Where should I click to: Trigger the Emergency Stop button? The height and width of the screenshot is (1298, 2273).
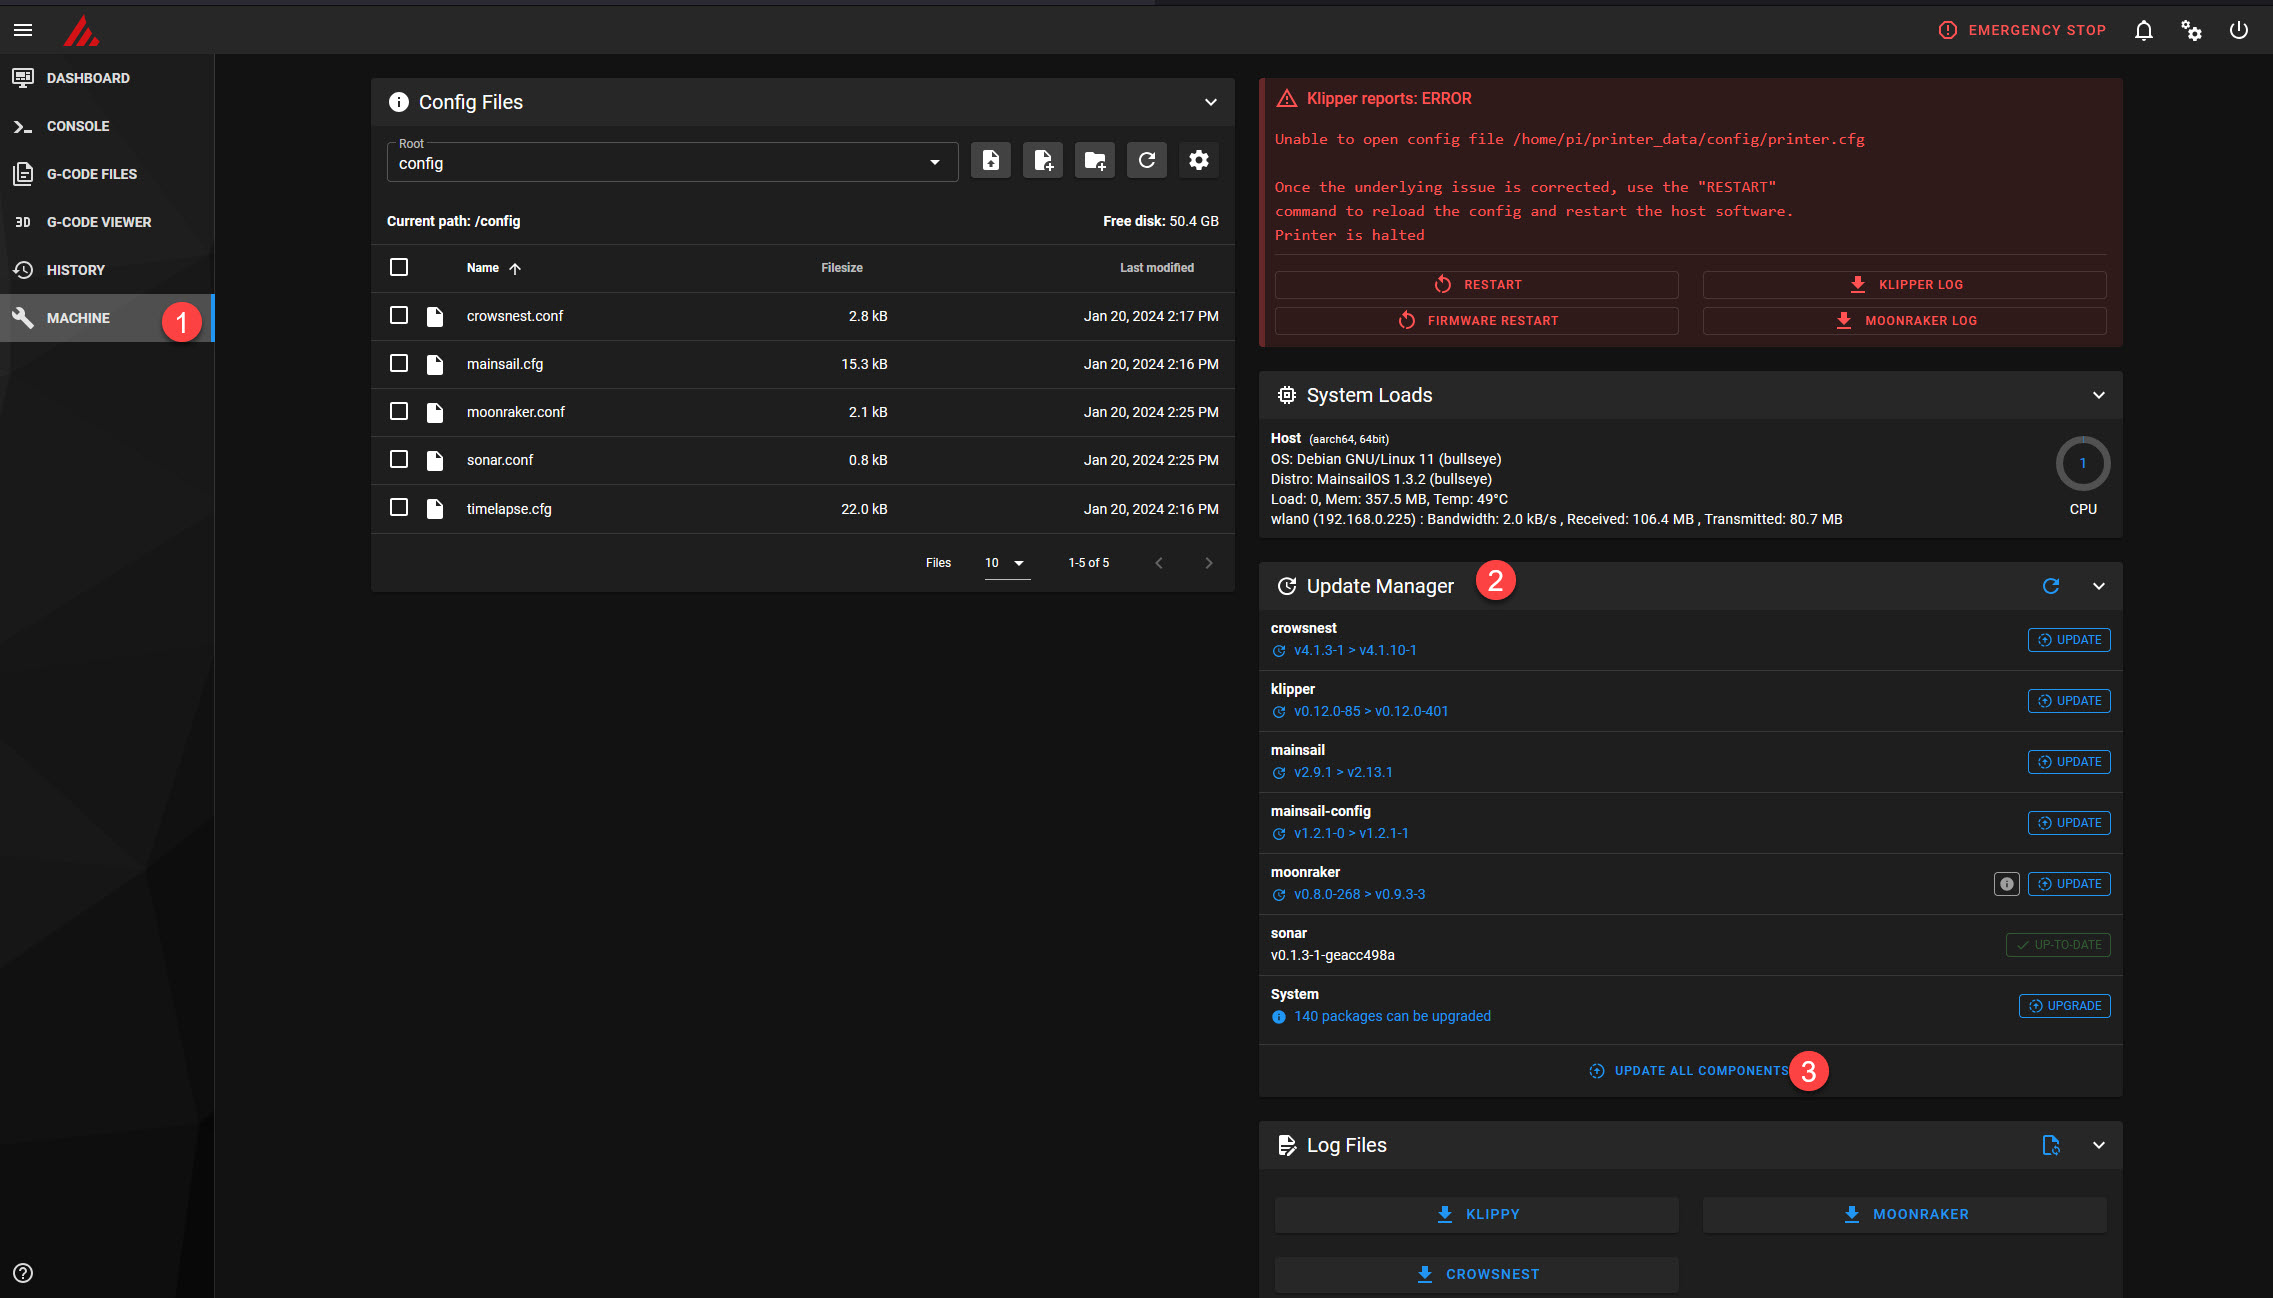pos(2022,30)
